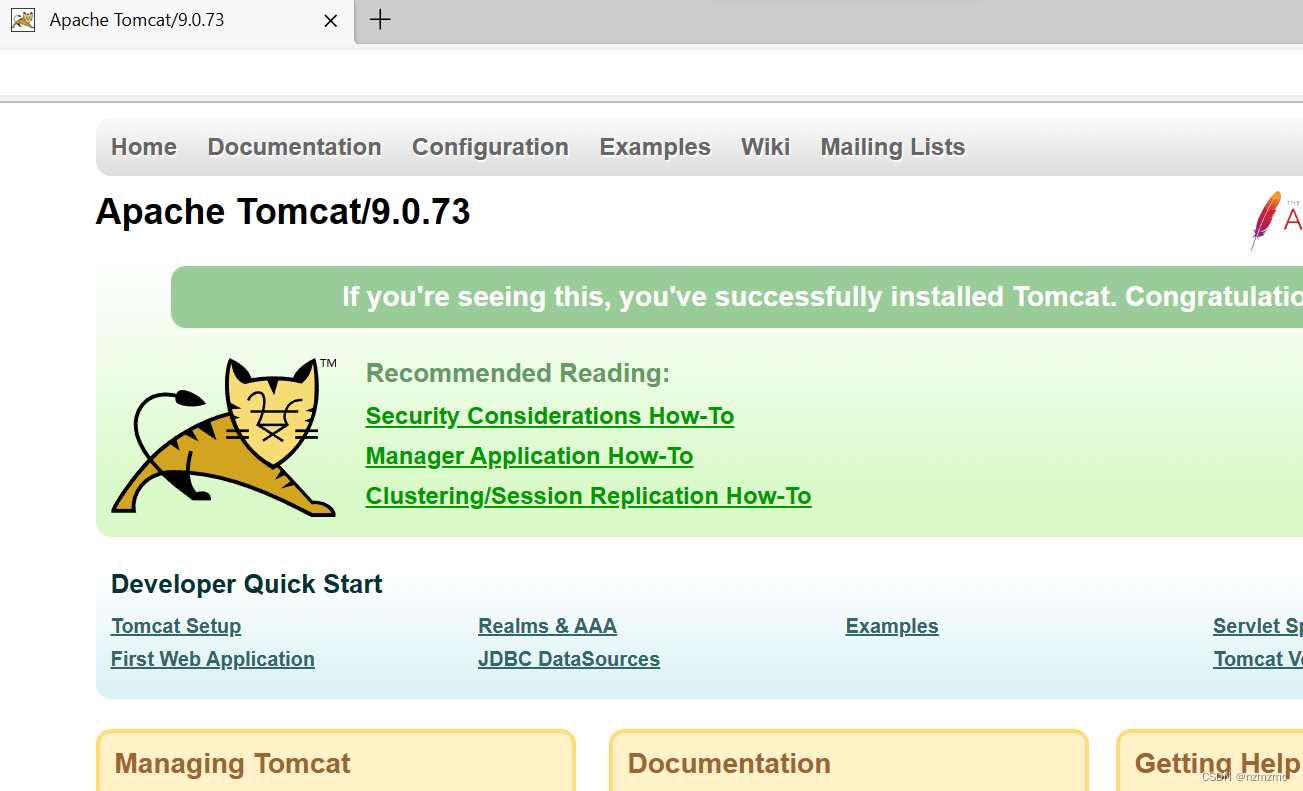Open Documentation in navigation bar

(294, 147)
